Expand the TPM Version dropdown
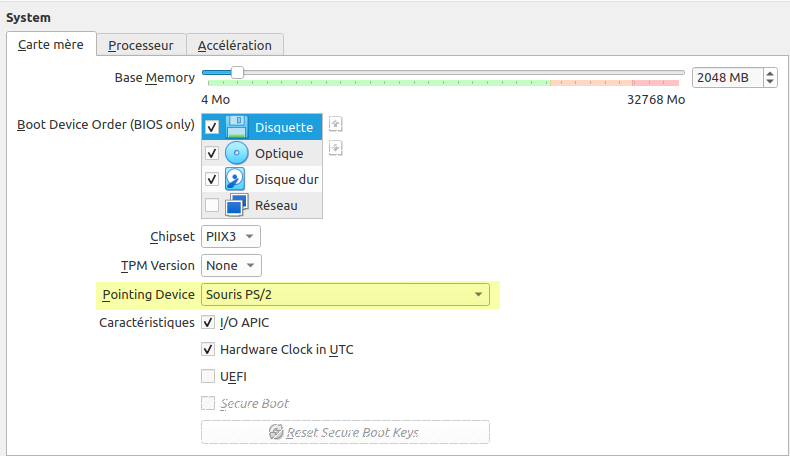This screenshot has height=456, width=790. (x=231, y=266)
